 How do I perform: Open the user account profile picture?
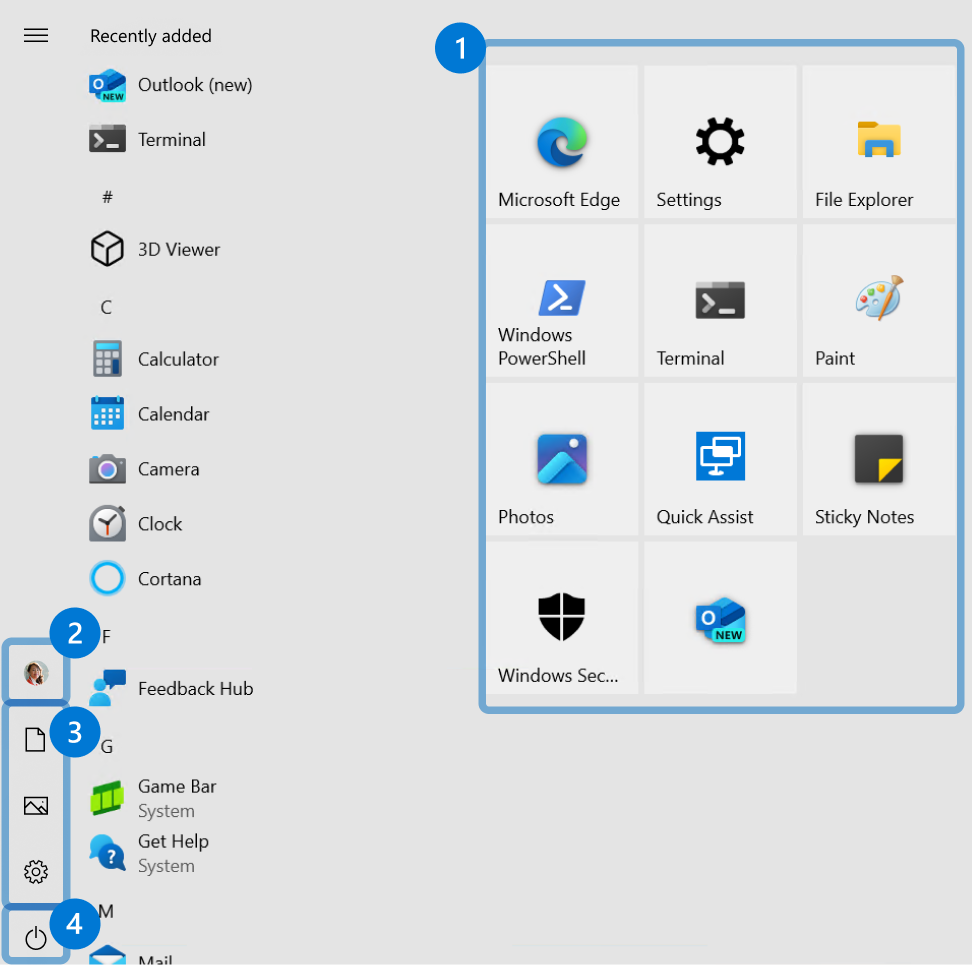(36, 673)
